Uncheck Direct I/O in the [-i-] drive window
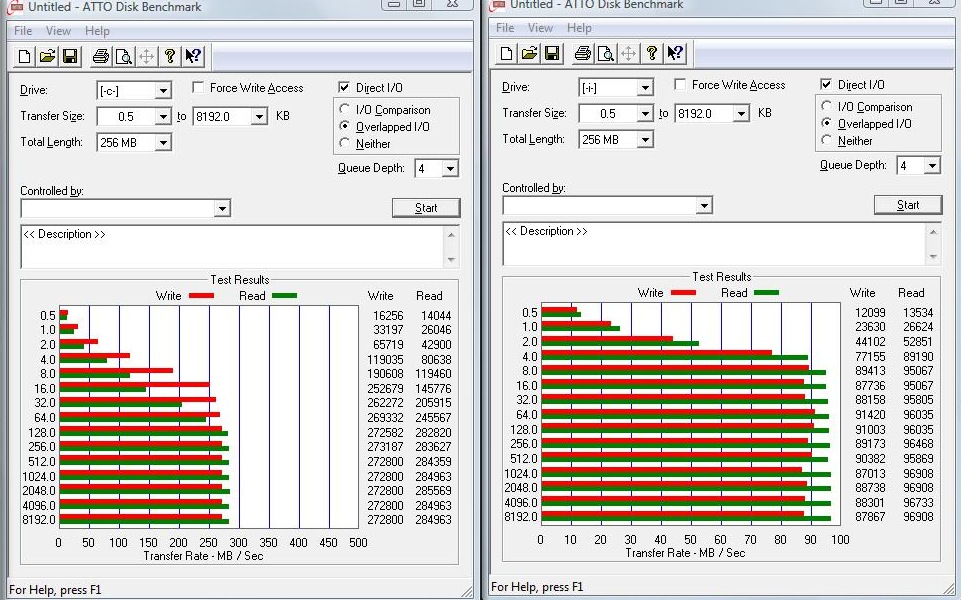Screen dimensions: 961x600 tap(826, 85)
